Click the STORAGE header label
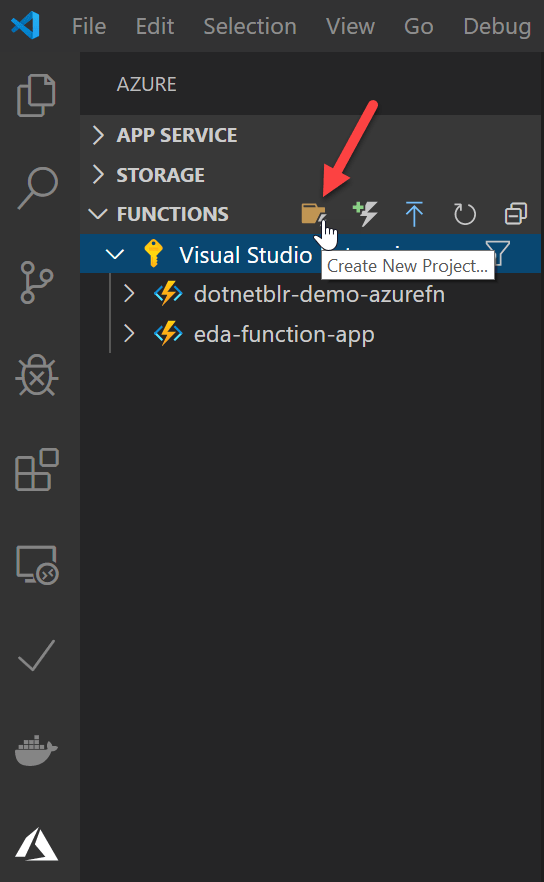Screen dimensions: 544x882 (x=160, y=175)
